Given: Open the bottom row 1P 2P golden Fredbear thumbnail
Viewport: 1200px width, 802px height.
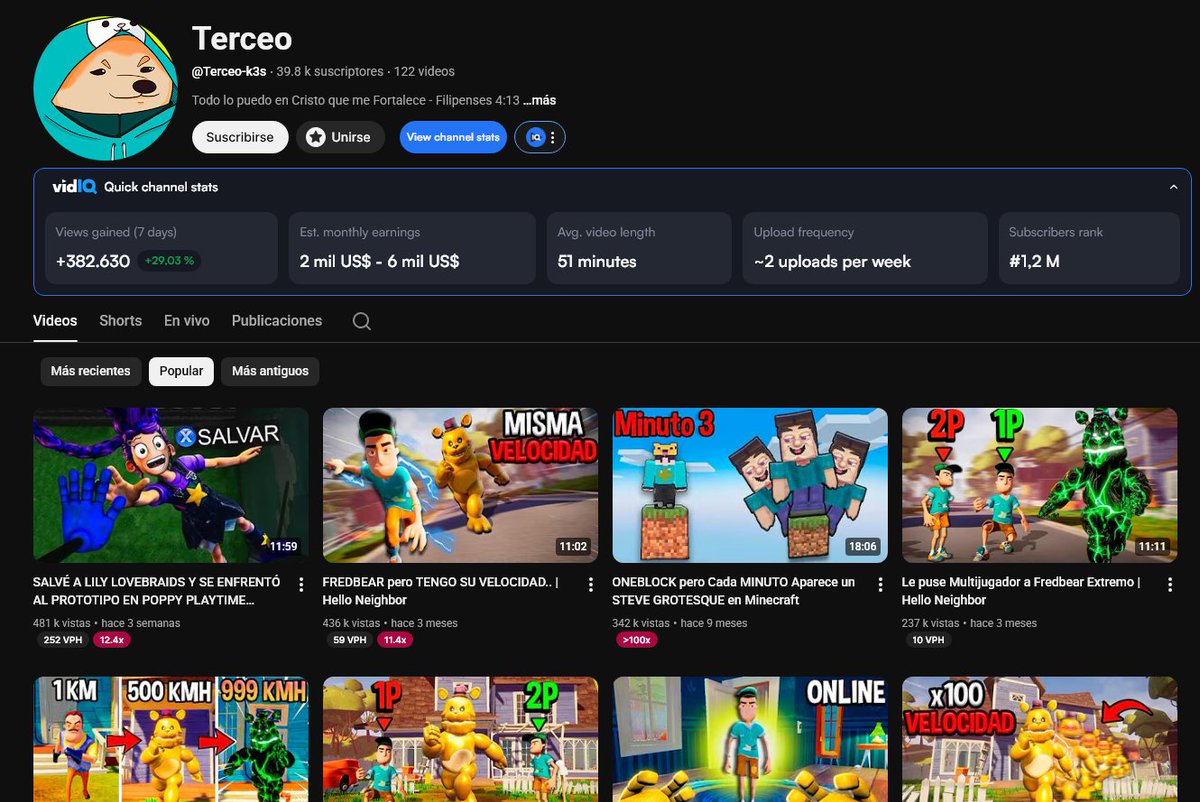Looking at the screenshot, I should coord(460,739).
